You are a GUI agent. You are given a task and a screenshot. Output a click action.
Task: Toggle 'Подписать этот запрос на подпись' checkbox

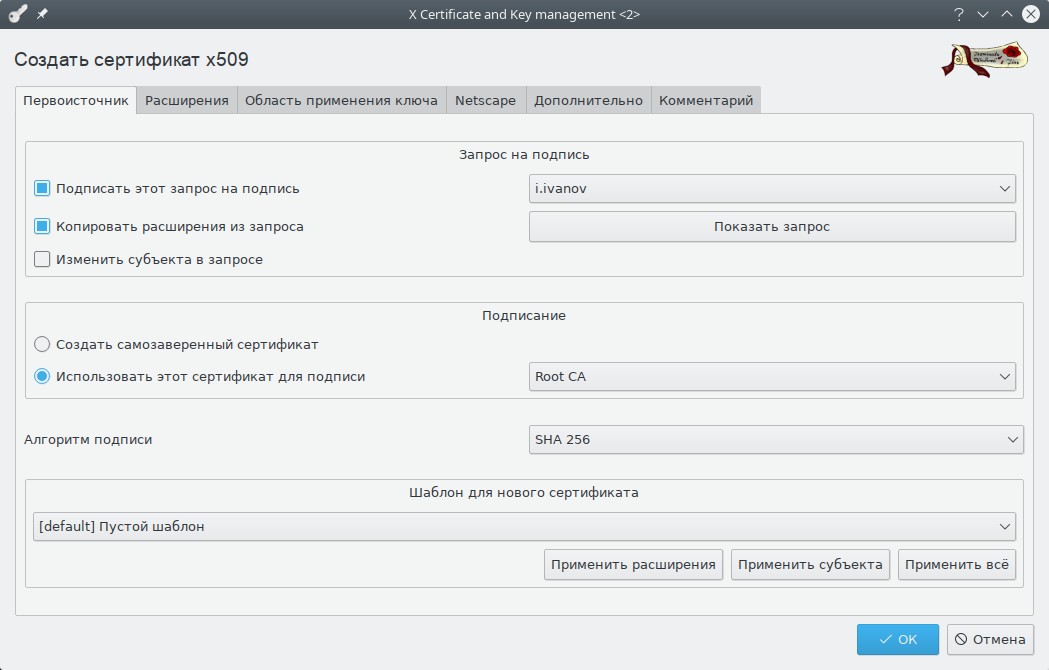pyautogui.click(x=42, y=188)
